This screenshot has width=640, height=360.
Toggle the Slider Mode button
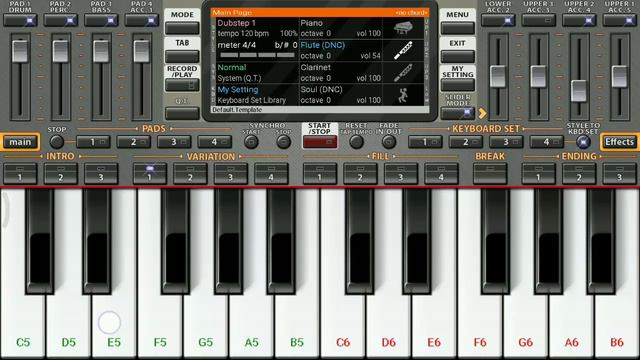458,113
